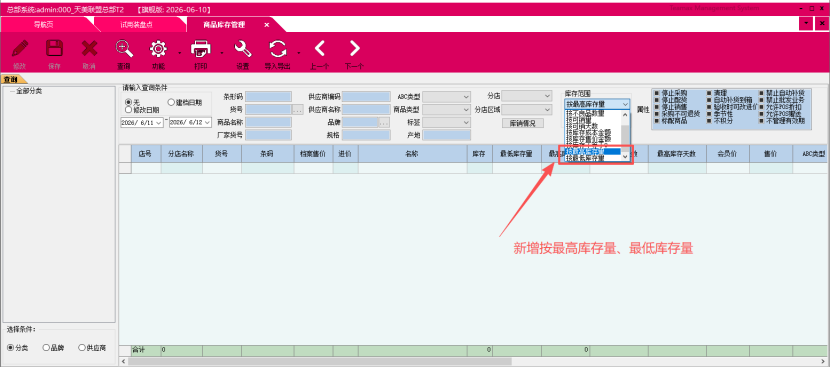Select the 查询 sub-tab
Screen dimensions: 830x367
point(10,79)
